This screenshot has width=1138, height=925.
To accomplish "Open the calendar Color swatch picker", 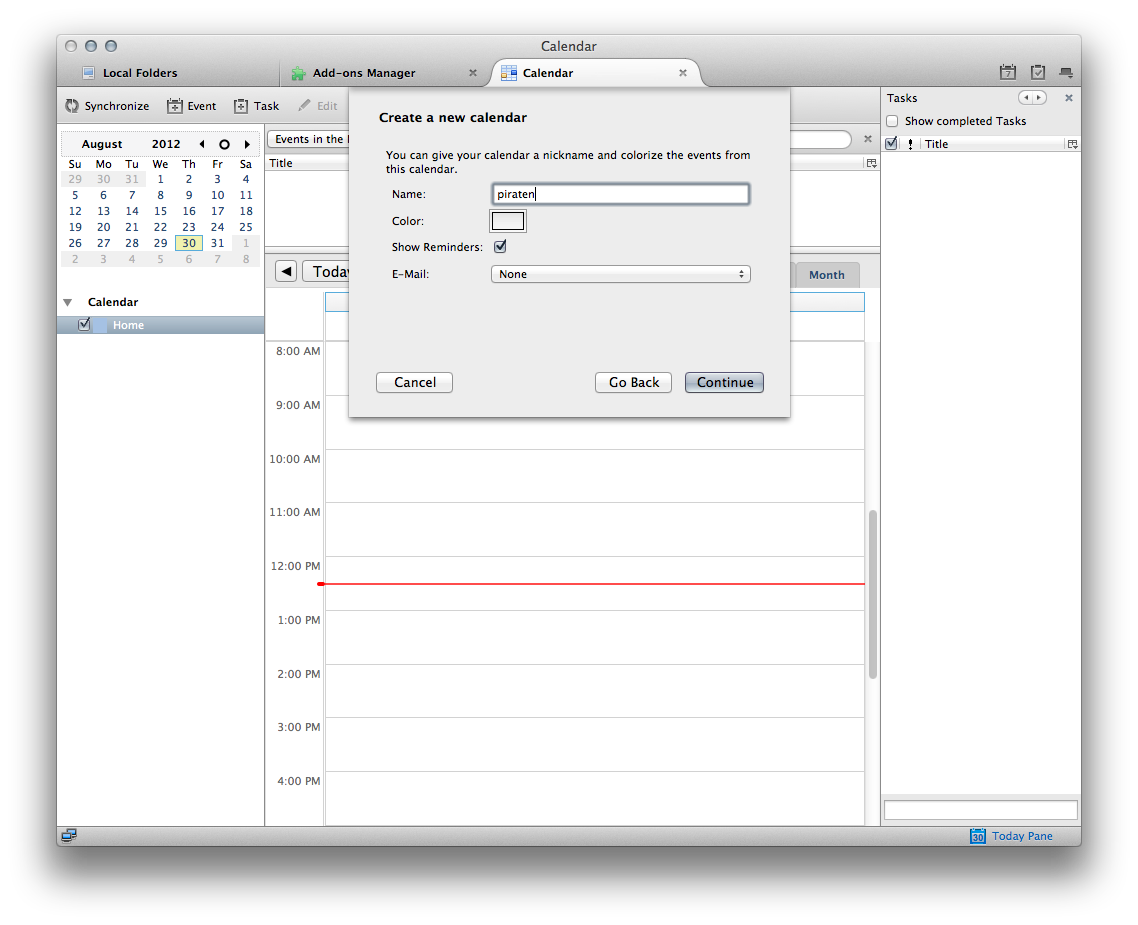I will (x=508, y=221).
